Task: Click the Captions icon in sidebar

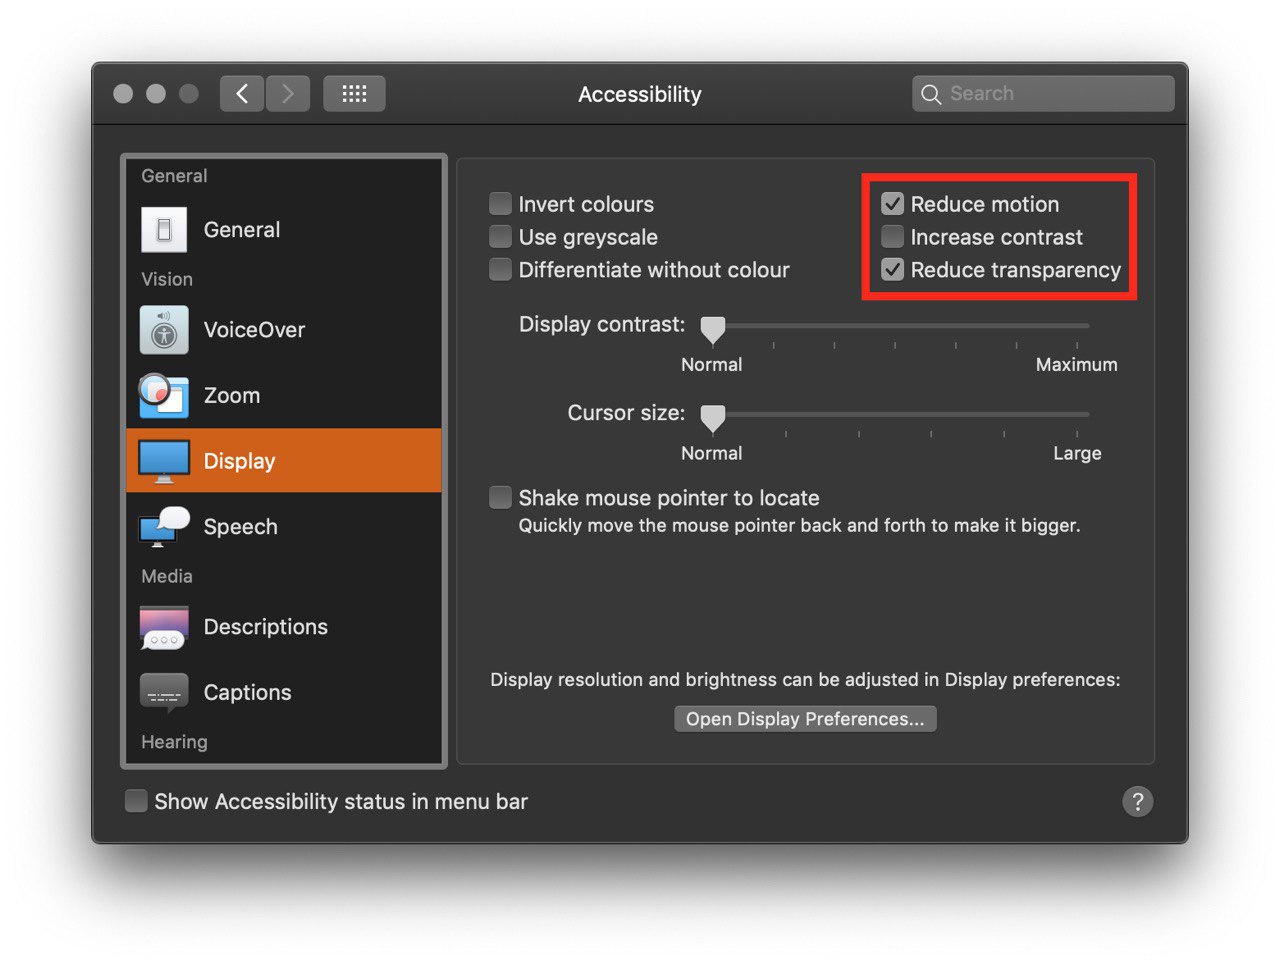Action: pos(164,692)
